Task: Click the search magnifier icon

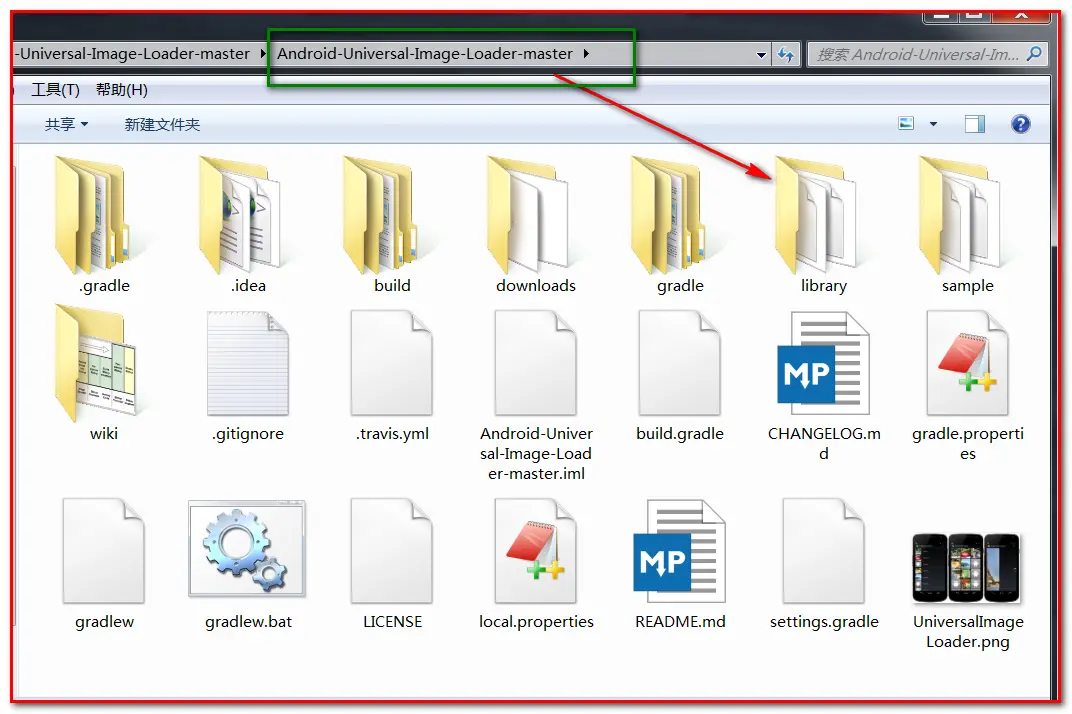Action: [1034, 53]
